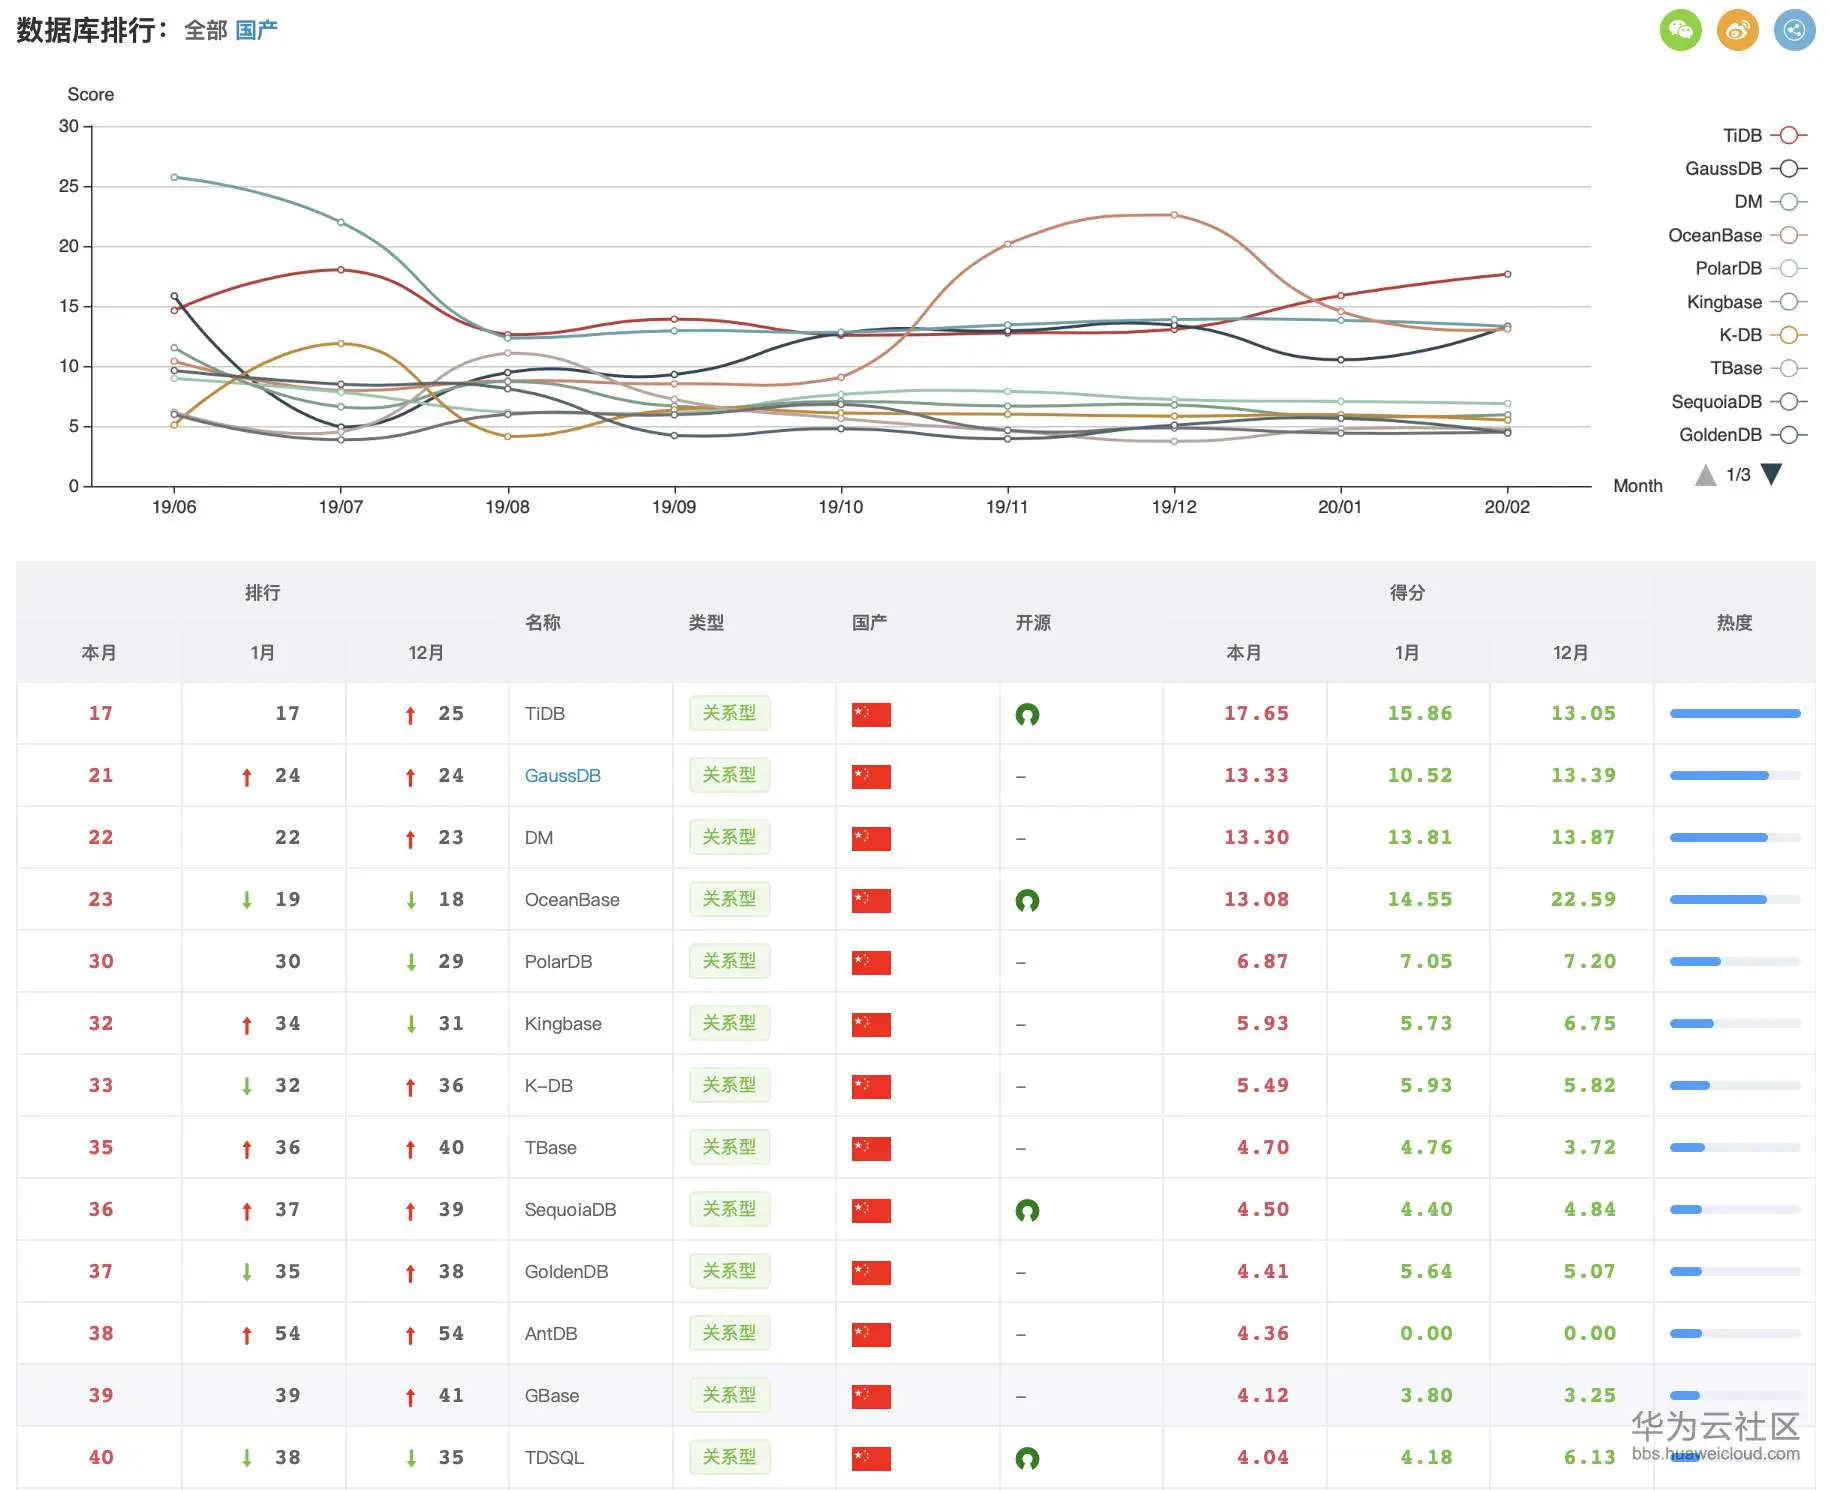
Task: Click the blue share icon
Action: (1795, 30)
